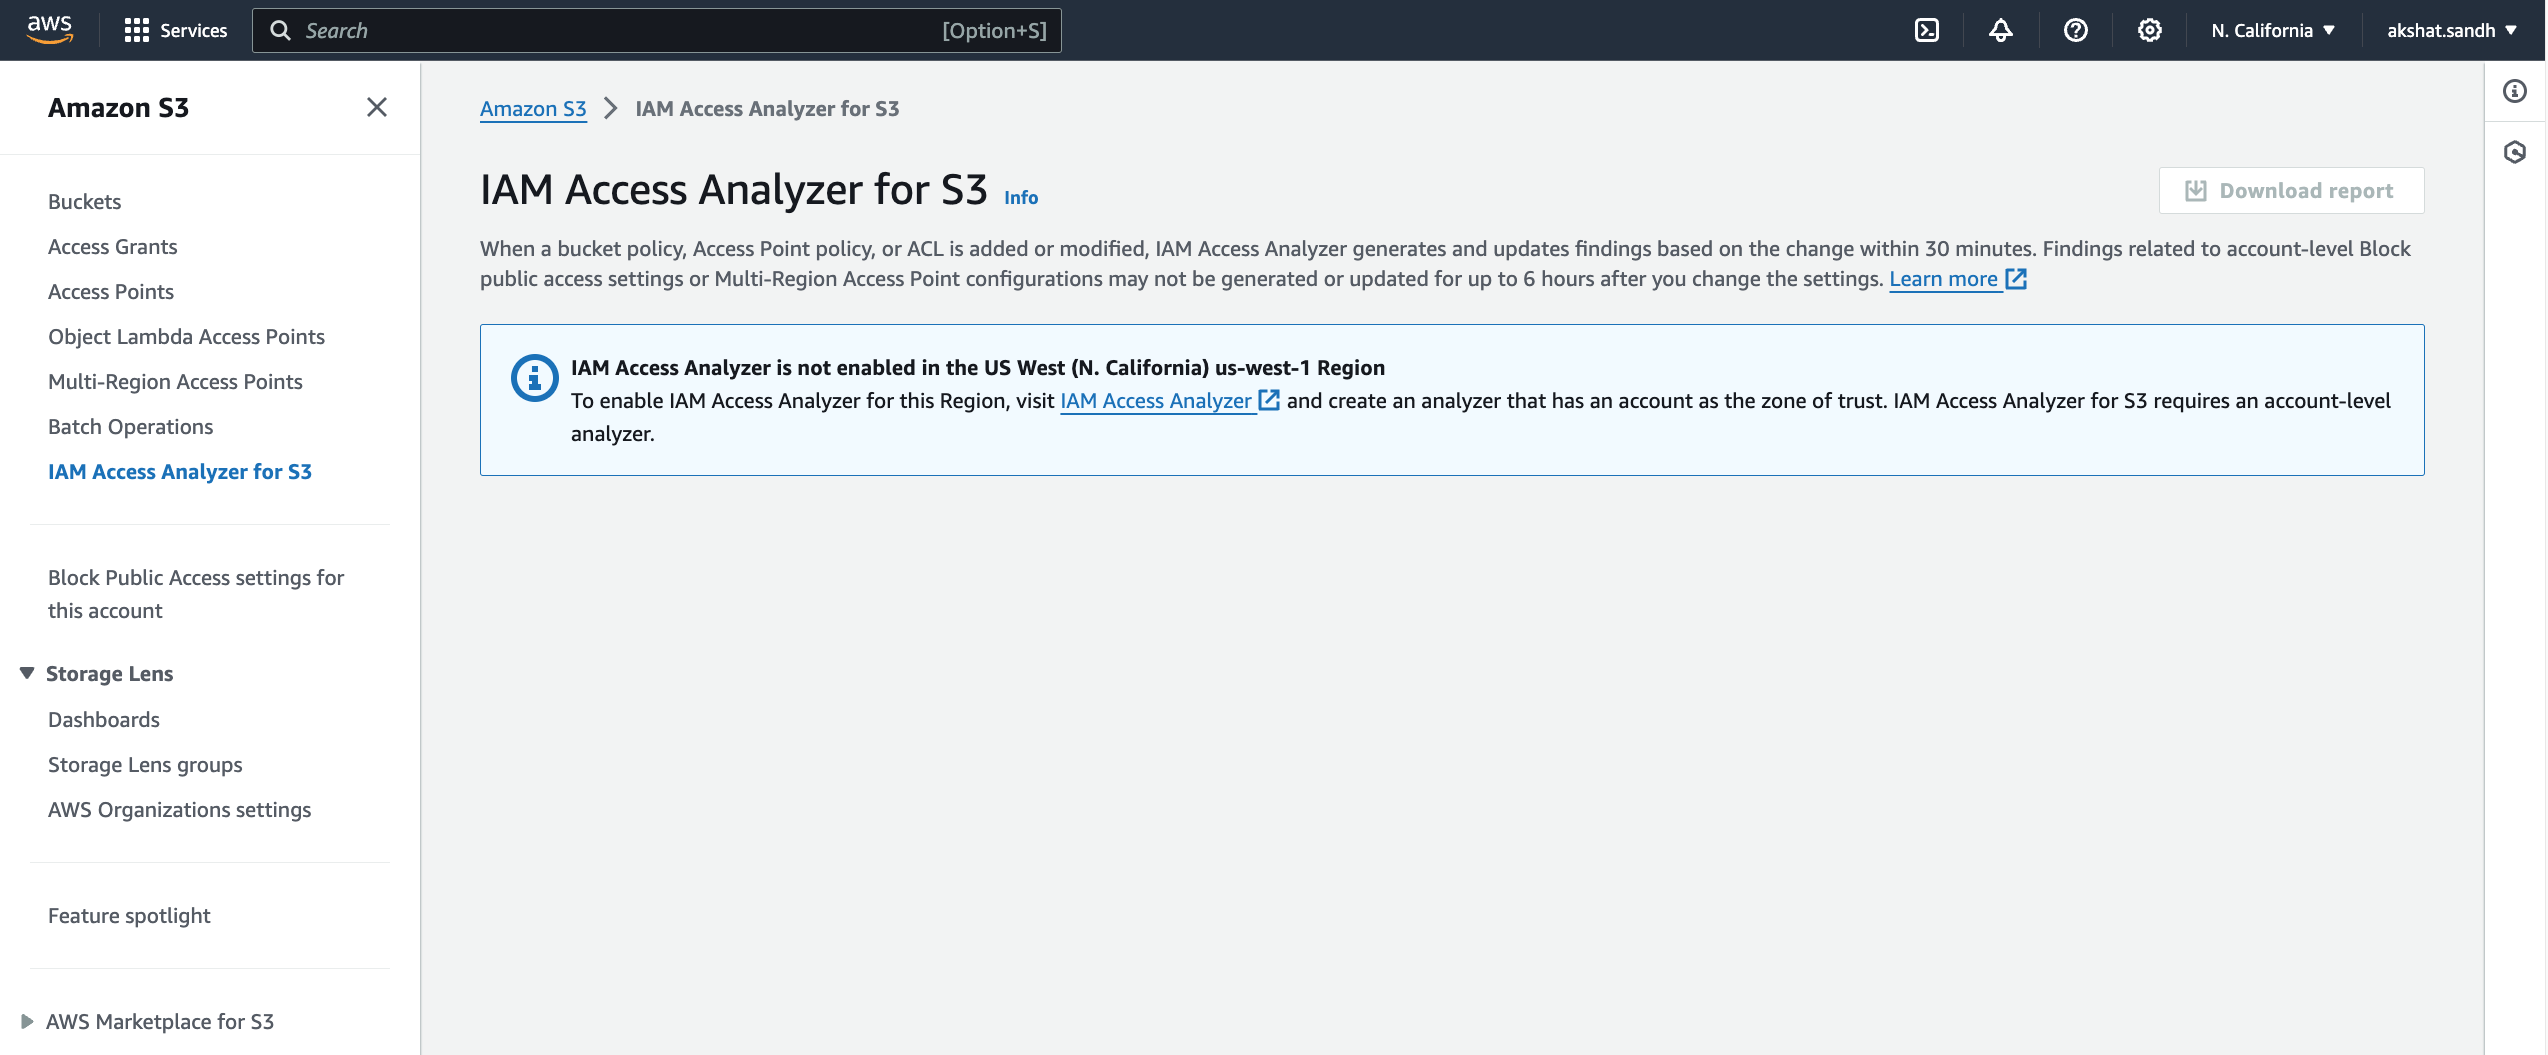Close the Amazon S3 sidebar panel
Image resolution: width=2548 pixels, height=1055 pixels.
tap(376, 107)
